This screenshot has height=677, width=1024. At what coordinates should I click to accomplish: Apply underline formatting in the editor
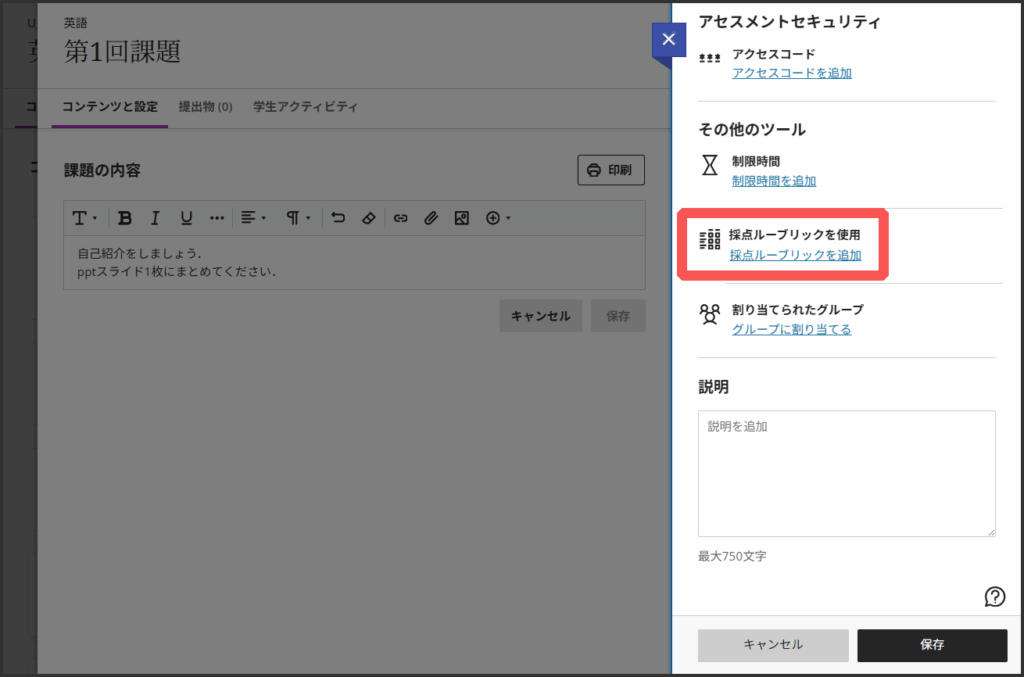tap(186, 218)
